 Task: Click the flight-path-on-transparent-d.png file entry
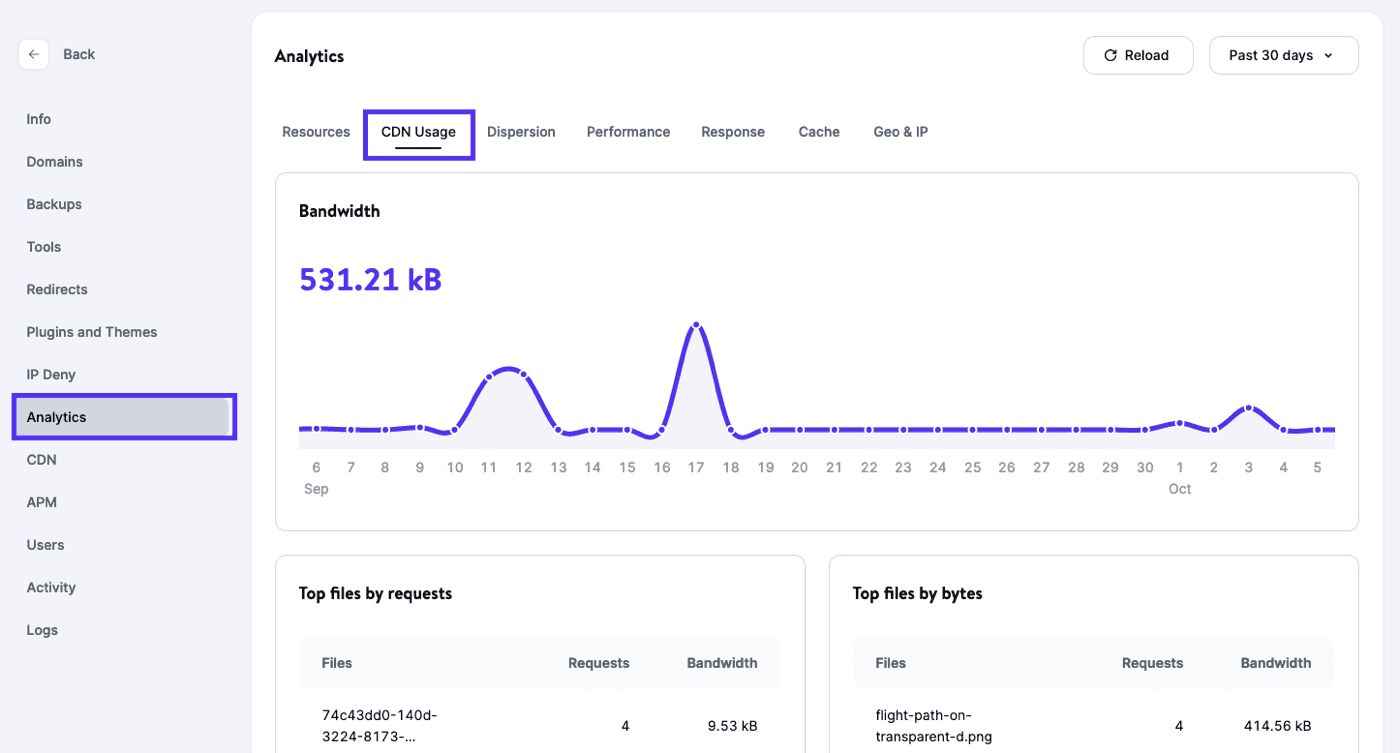[934, 725]
